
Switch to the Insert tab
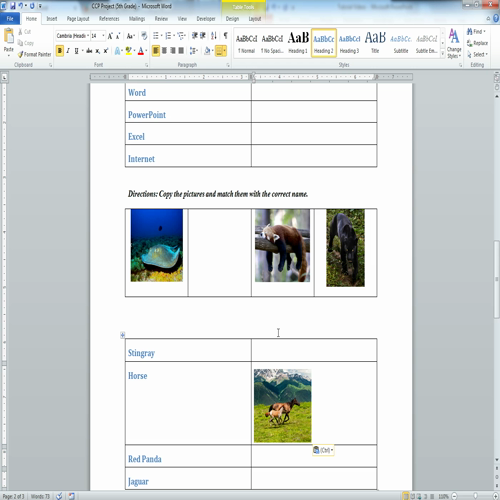(52, 19)
